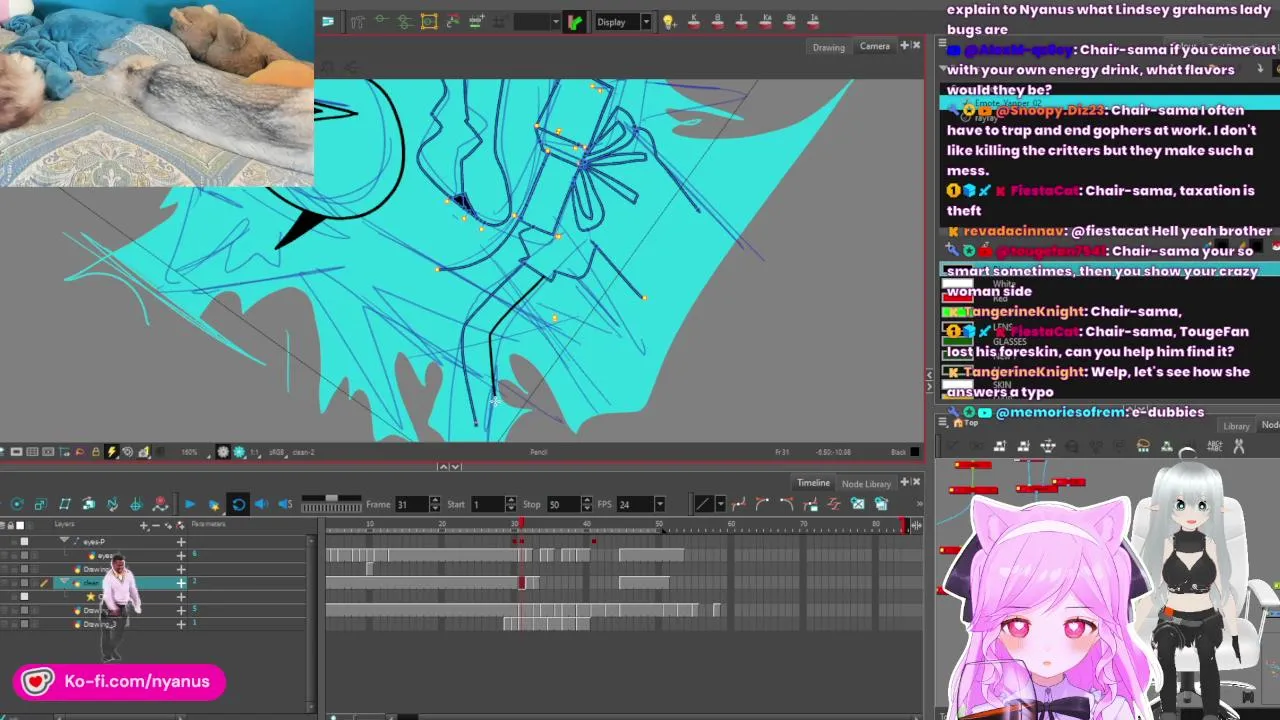1280x720 pixels.
Task: Toggle the selected clean layer enable checkbox
Action: click(x=24, y=582)
